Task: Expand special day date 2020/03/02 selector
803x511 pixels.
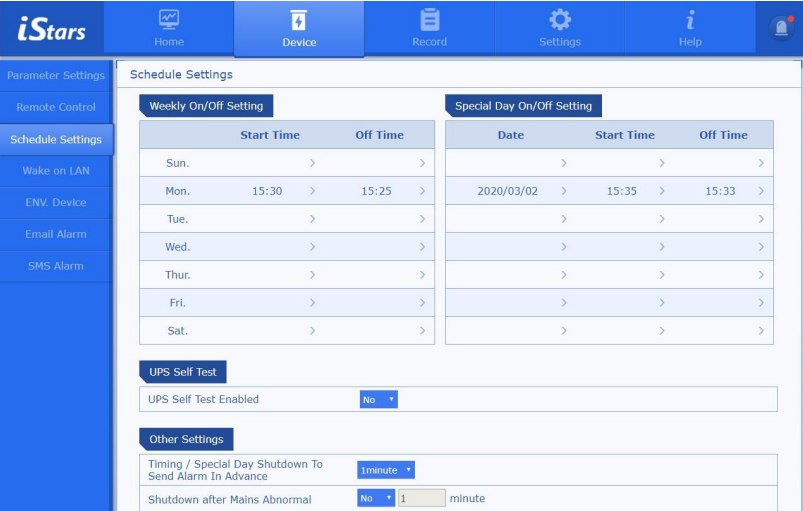Action: 564,191
